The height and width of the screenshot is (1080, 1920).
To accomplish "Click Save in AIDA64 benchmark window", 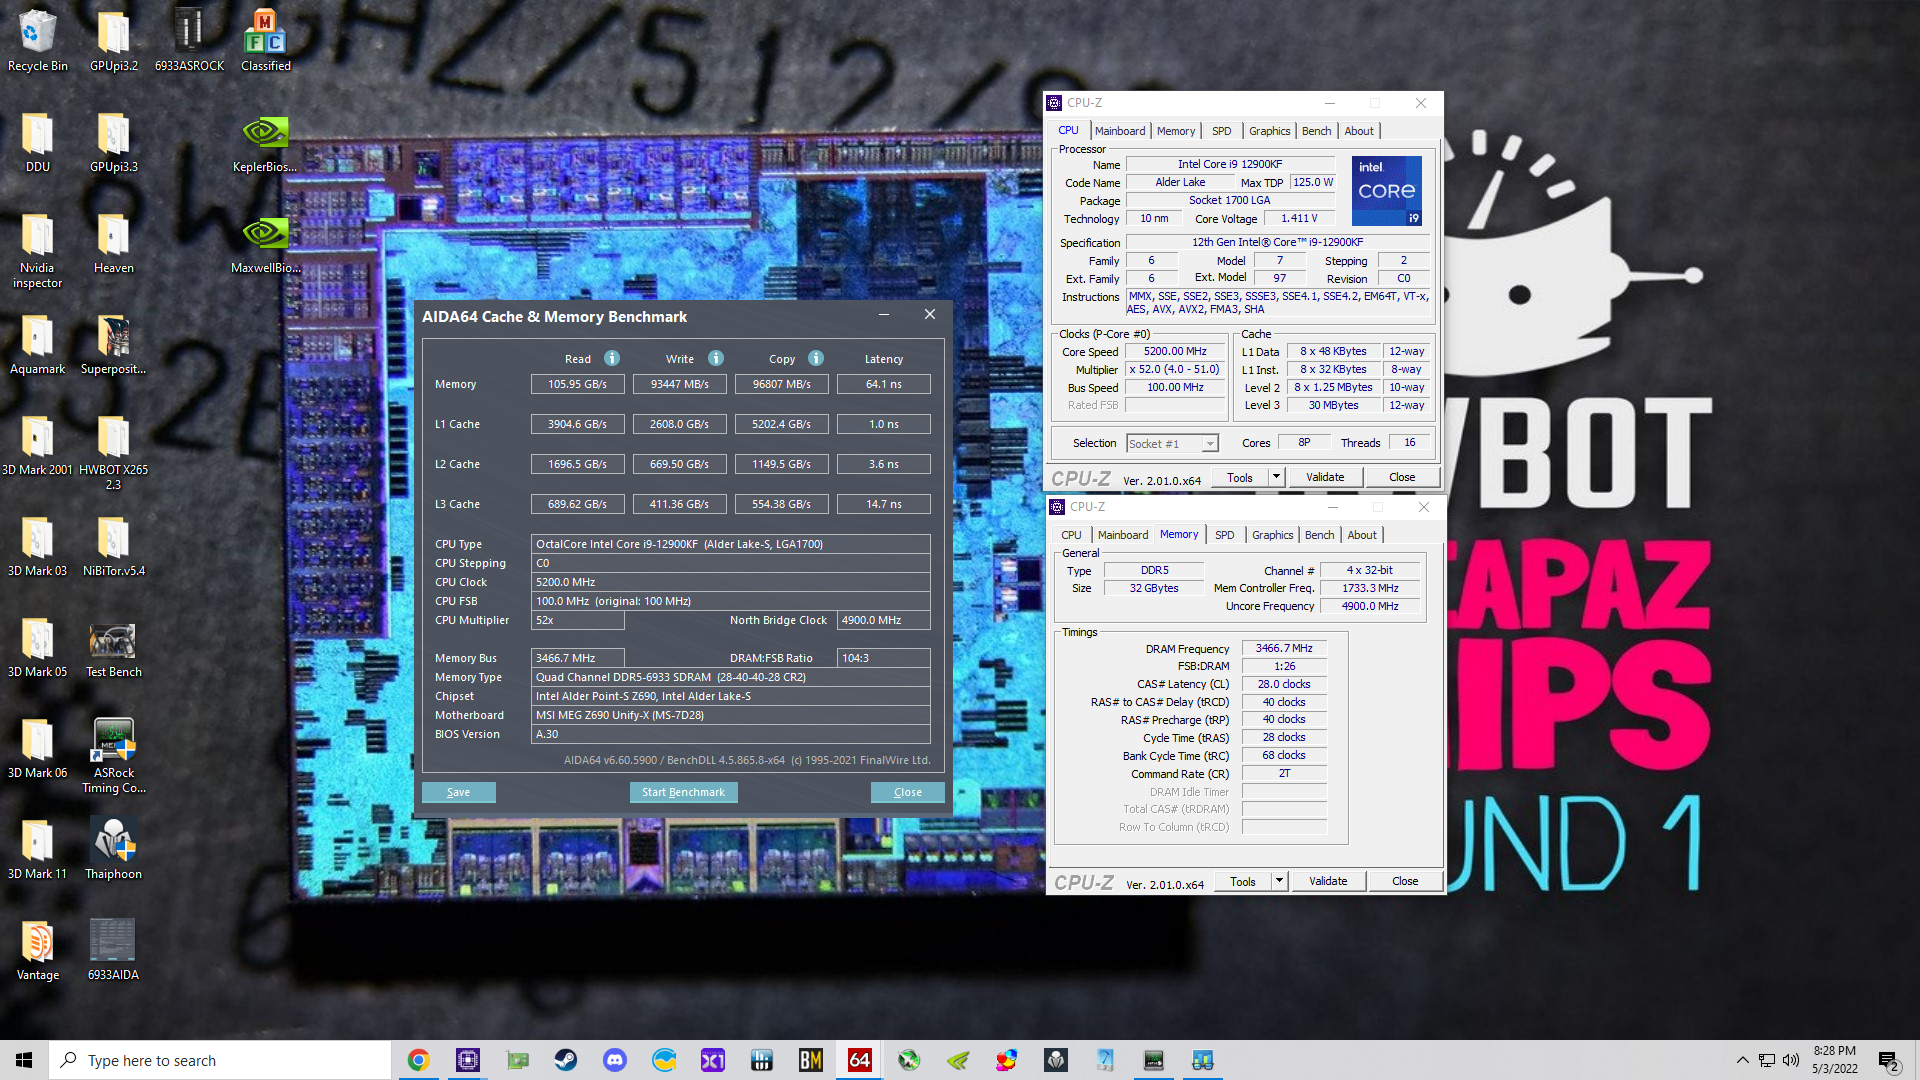I will pyautogui.click(x=458, y=792).
